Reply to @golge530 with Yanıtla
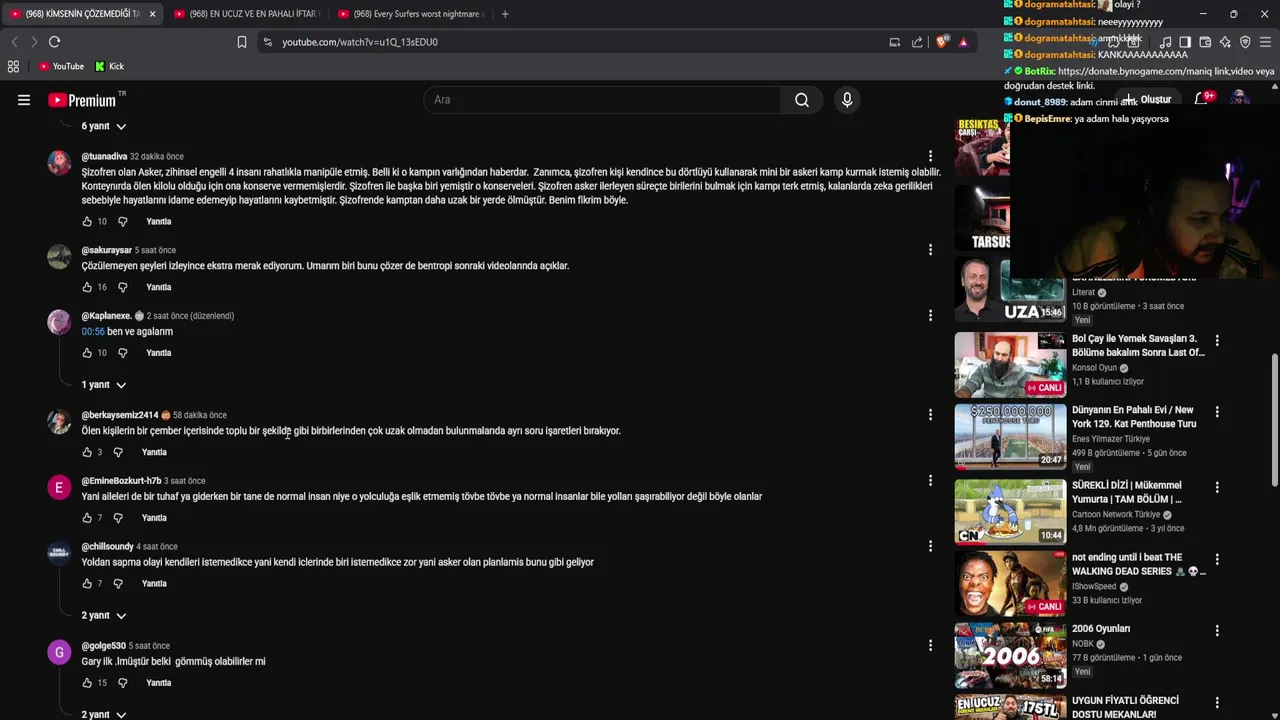The image size is (1280, 720). point(159,683)
